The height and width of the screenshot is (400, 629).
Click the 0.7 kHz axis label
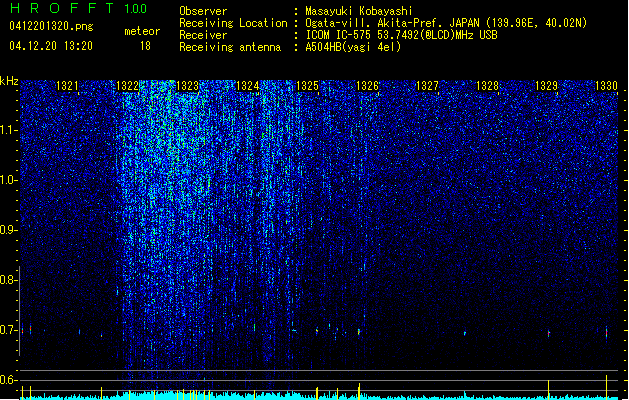coord(8,330)
